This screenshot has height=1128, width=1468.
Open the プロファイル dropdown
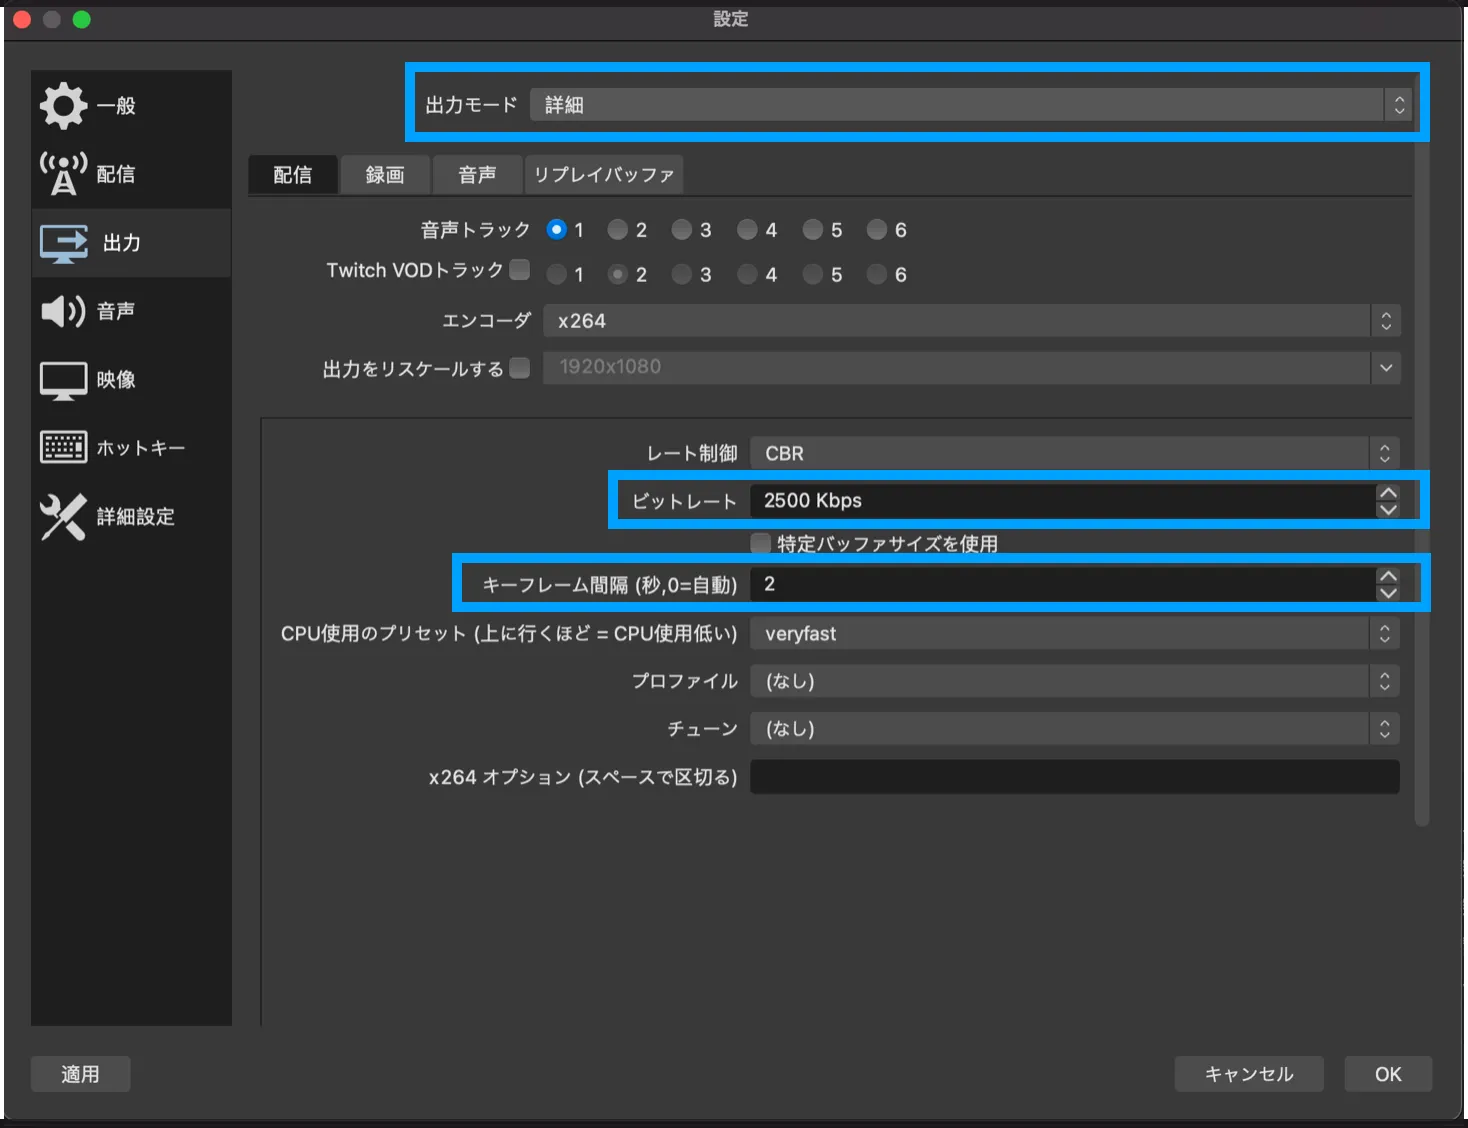[1075, 681]
